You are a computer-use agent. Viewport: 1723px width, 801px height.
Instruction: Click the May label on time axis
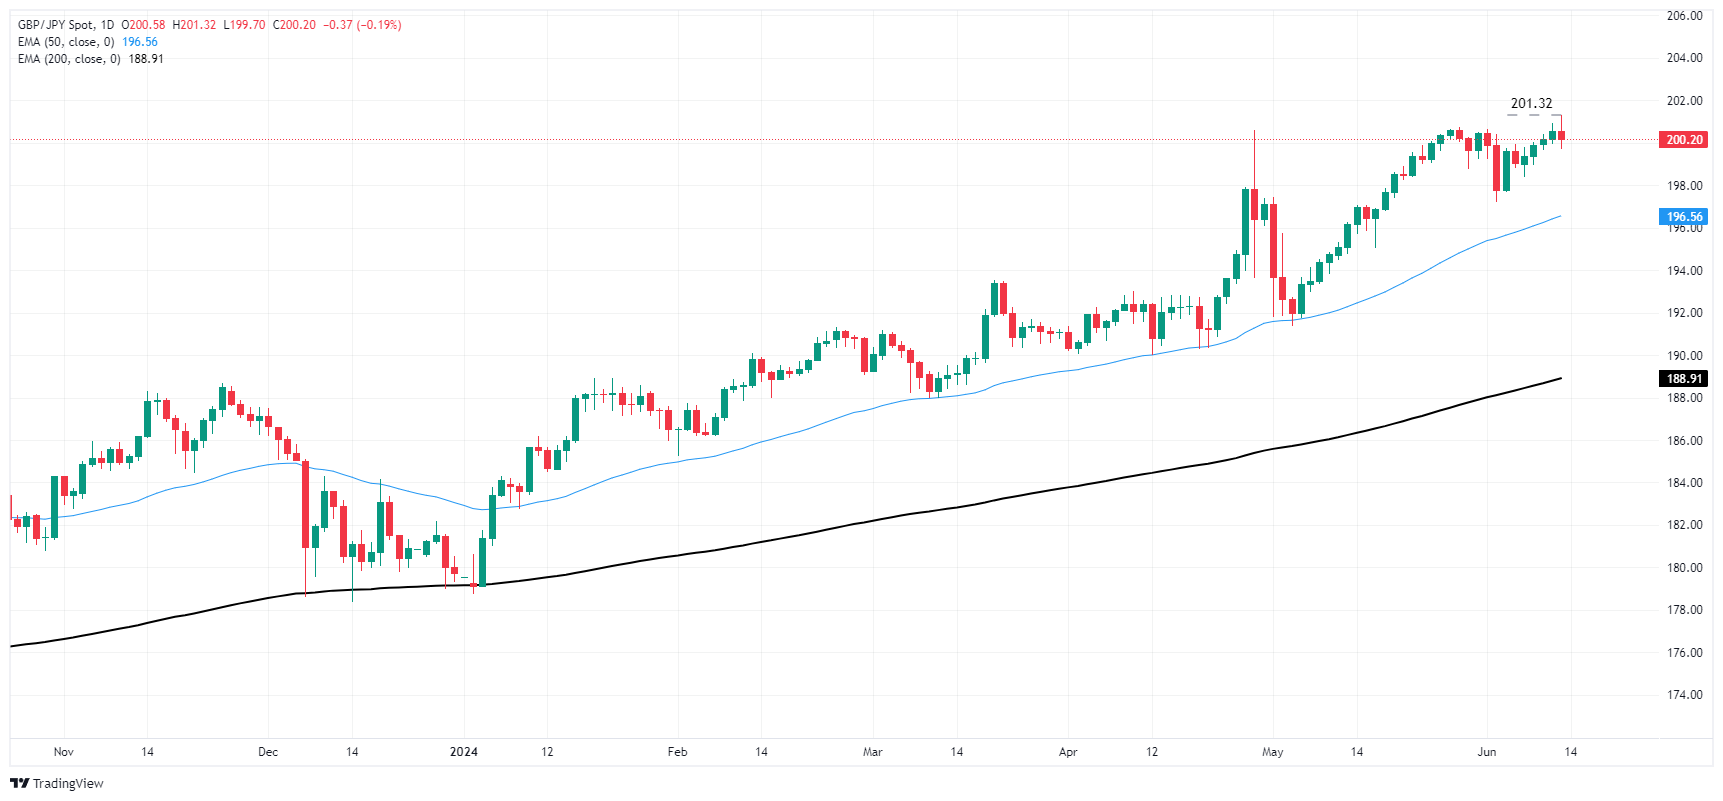(x=1273, y=752)
